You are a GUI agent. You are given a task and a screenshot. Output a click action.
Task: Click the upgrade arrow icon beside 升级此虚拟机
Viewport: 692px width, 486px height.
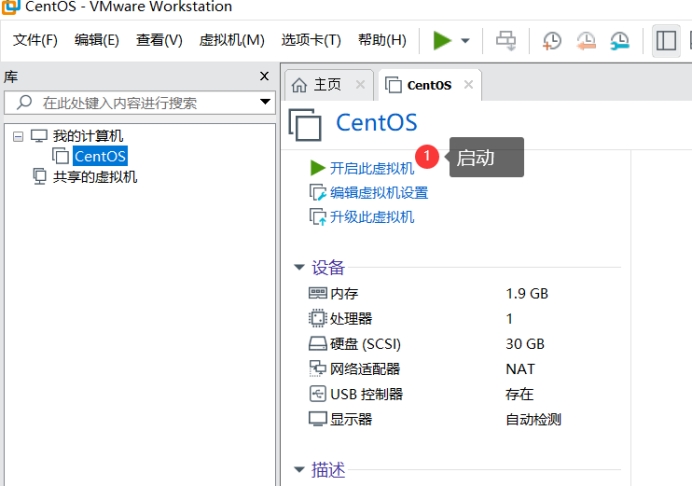click(x=318, y=217)
